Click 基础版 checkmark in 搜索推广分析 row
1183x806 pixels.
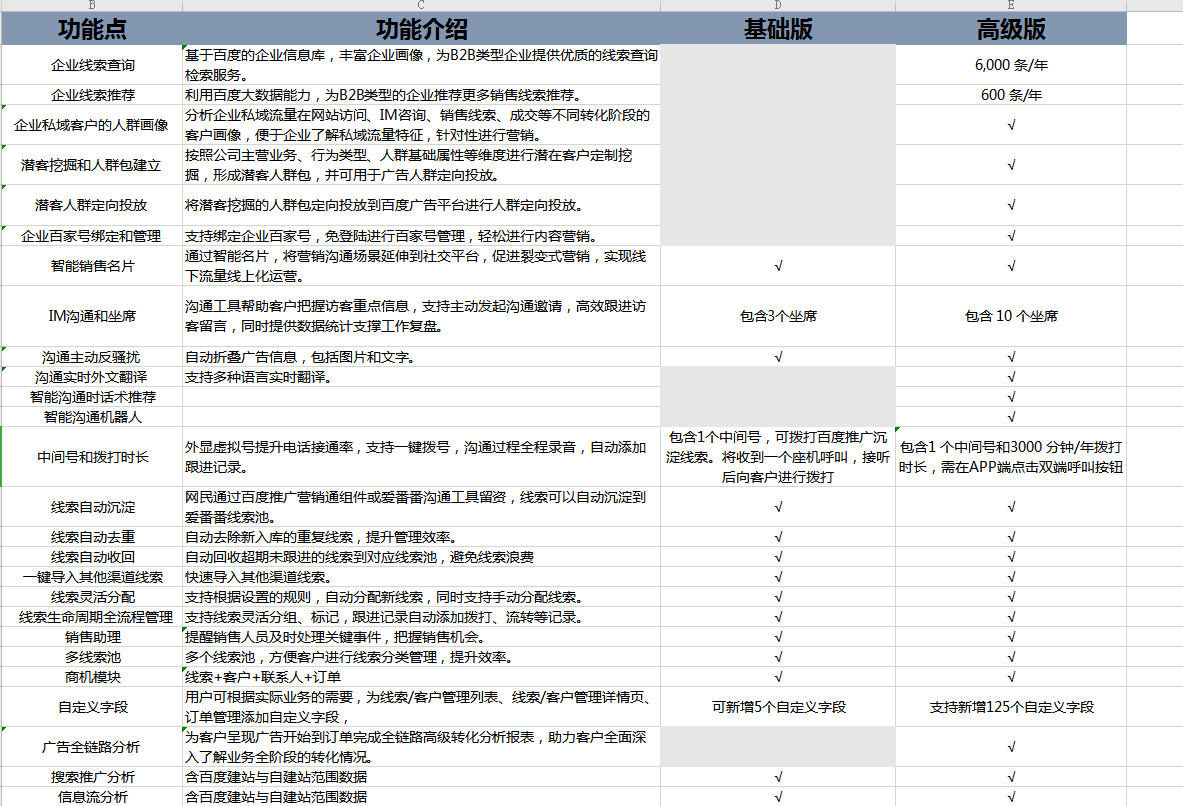[x=778, y=777]
